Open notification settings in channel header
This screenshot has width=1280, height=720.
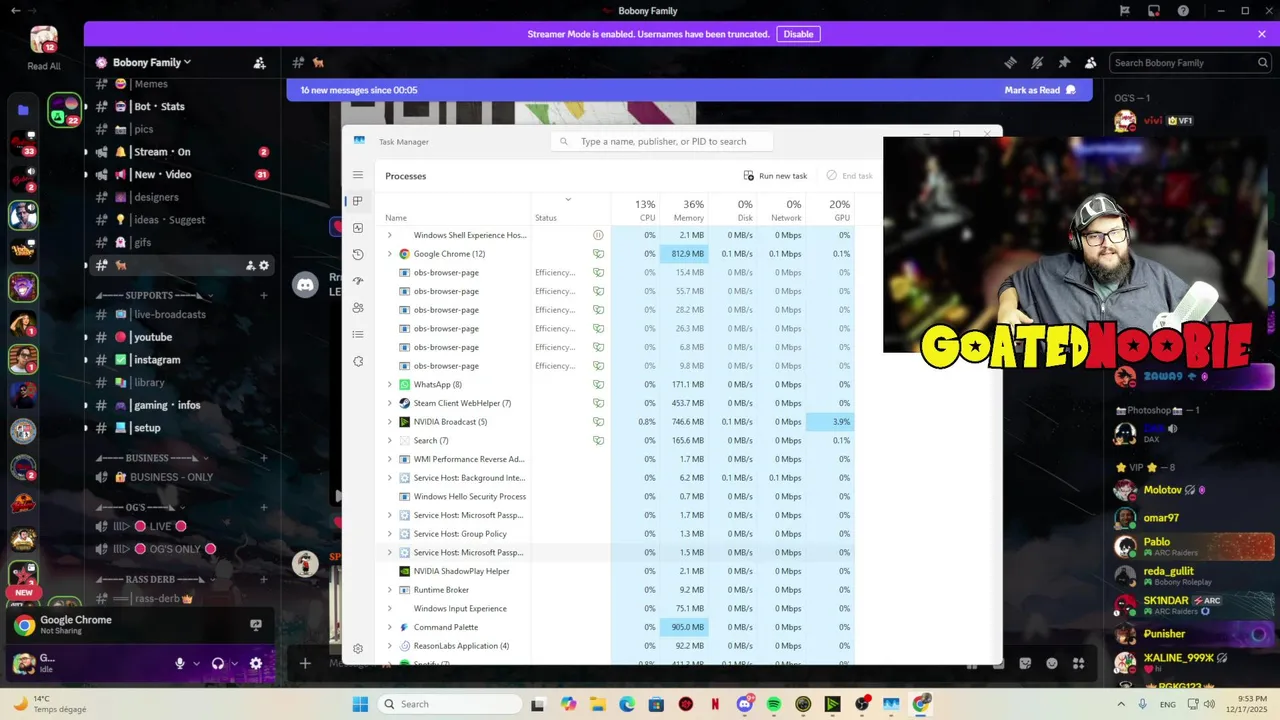1037,62
